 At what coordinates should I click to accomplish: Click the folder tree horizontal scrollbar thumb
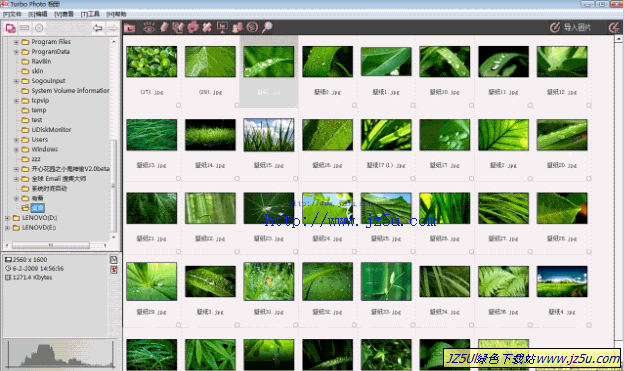[51, 245]
